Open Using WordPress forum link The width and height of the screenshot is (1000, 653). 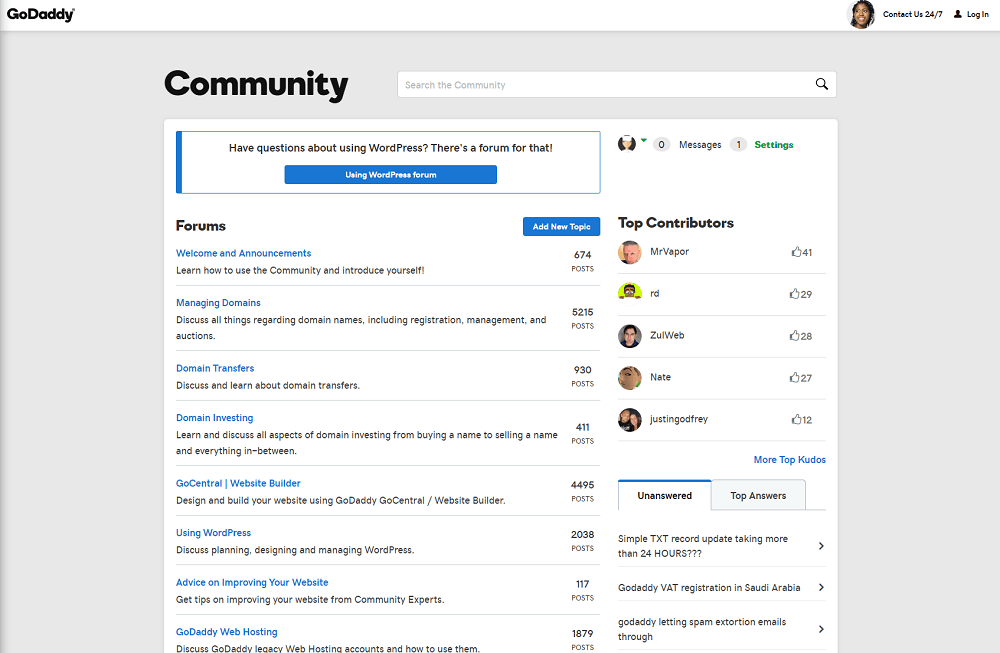214,532
